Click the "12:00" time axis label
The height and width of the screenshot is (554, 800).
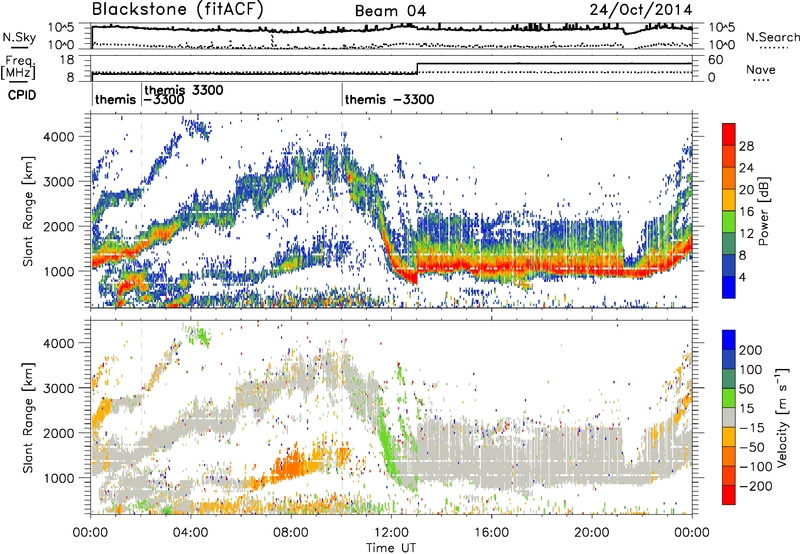pyautogui.click(x=391, y=533)
